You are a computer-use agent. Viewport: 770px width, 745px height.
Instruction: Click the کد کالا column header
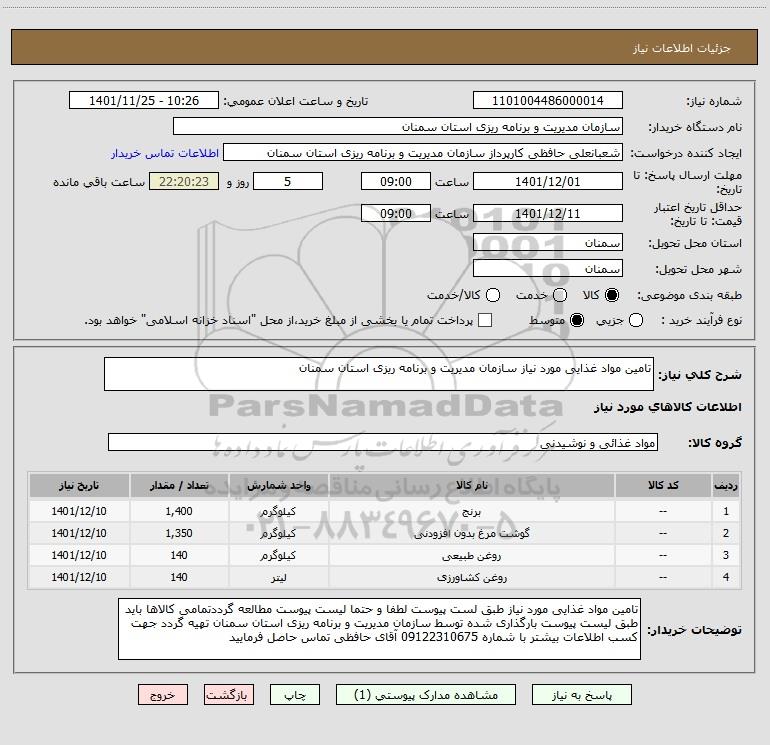[x=663, y=485]
